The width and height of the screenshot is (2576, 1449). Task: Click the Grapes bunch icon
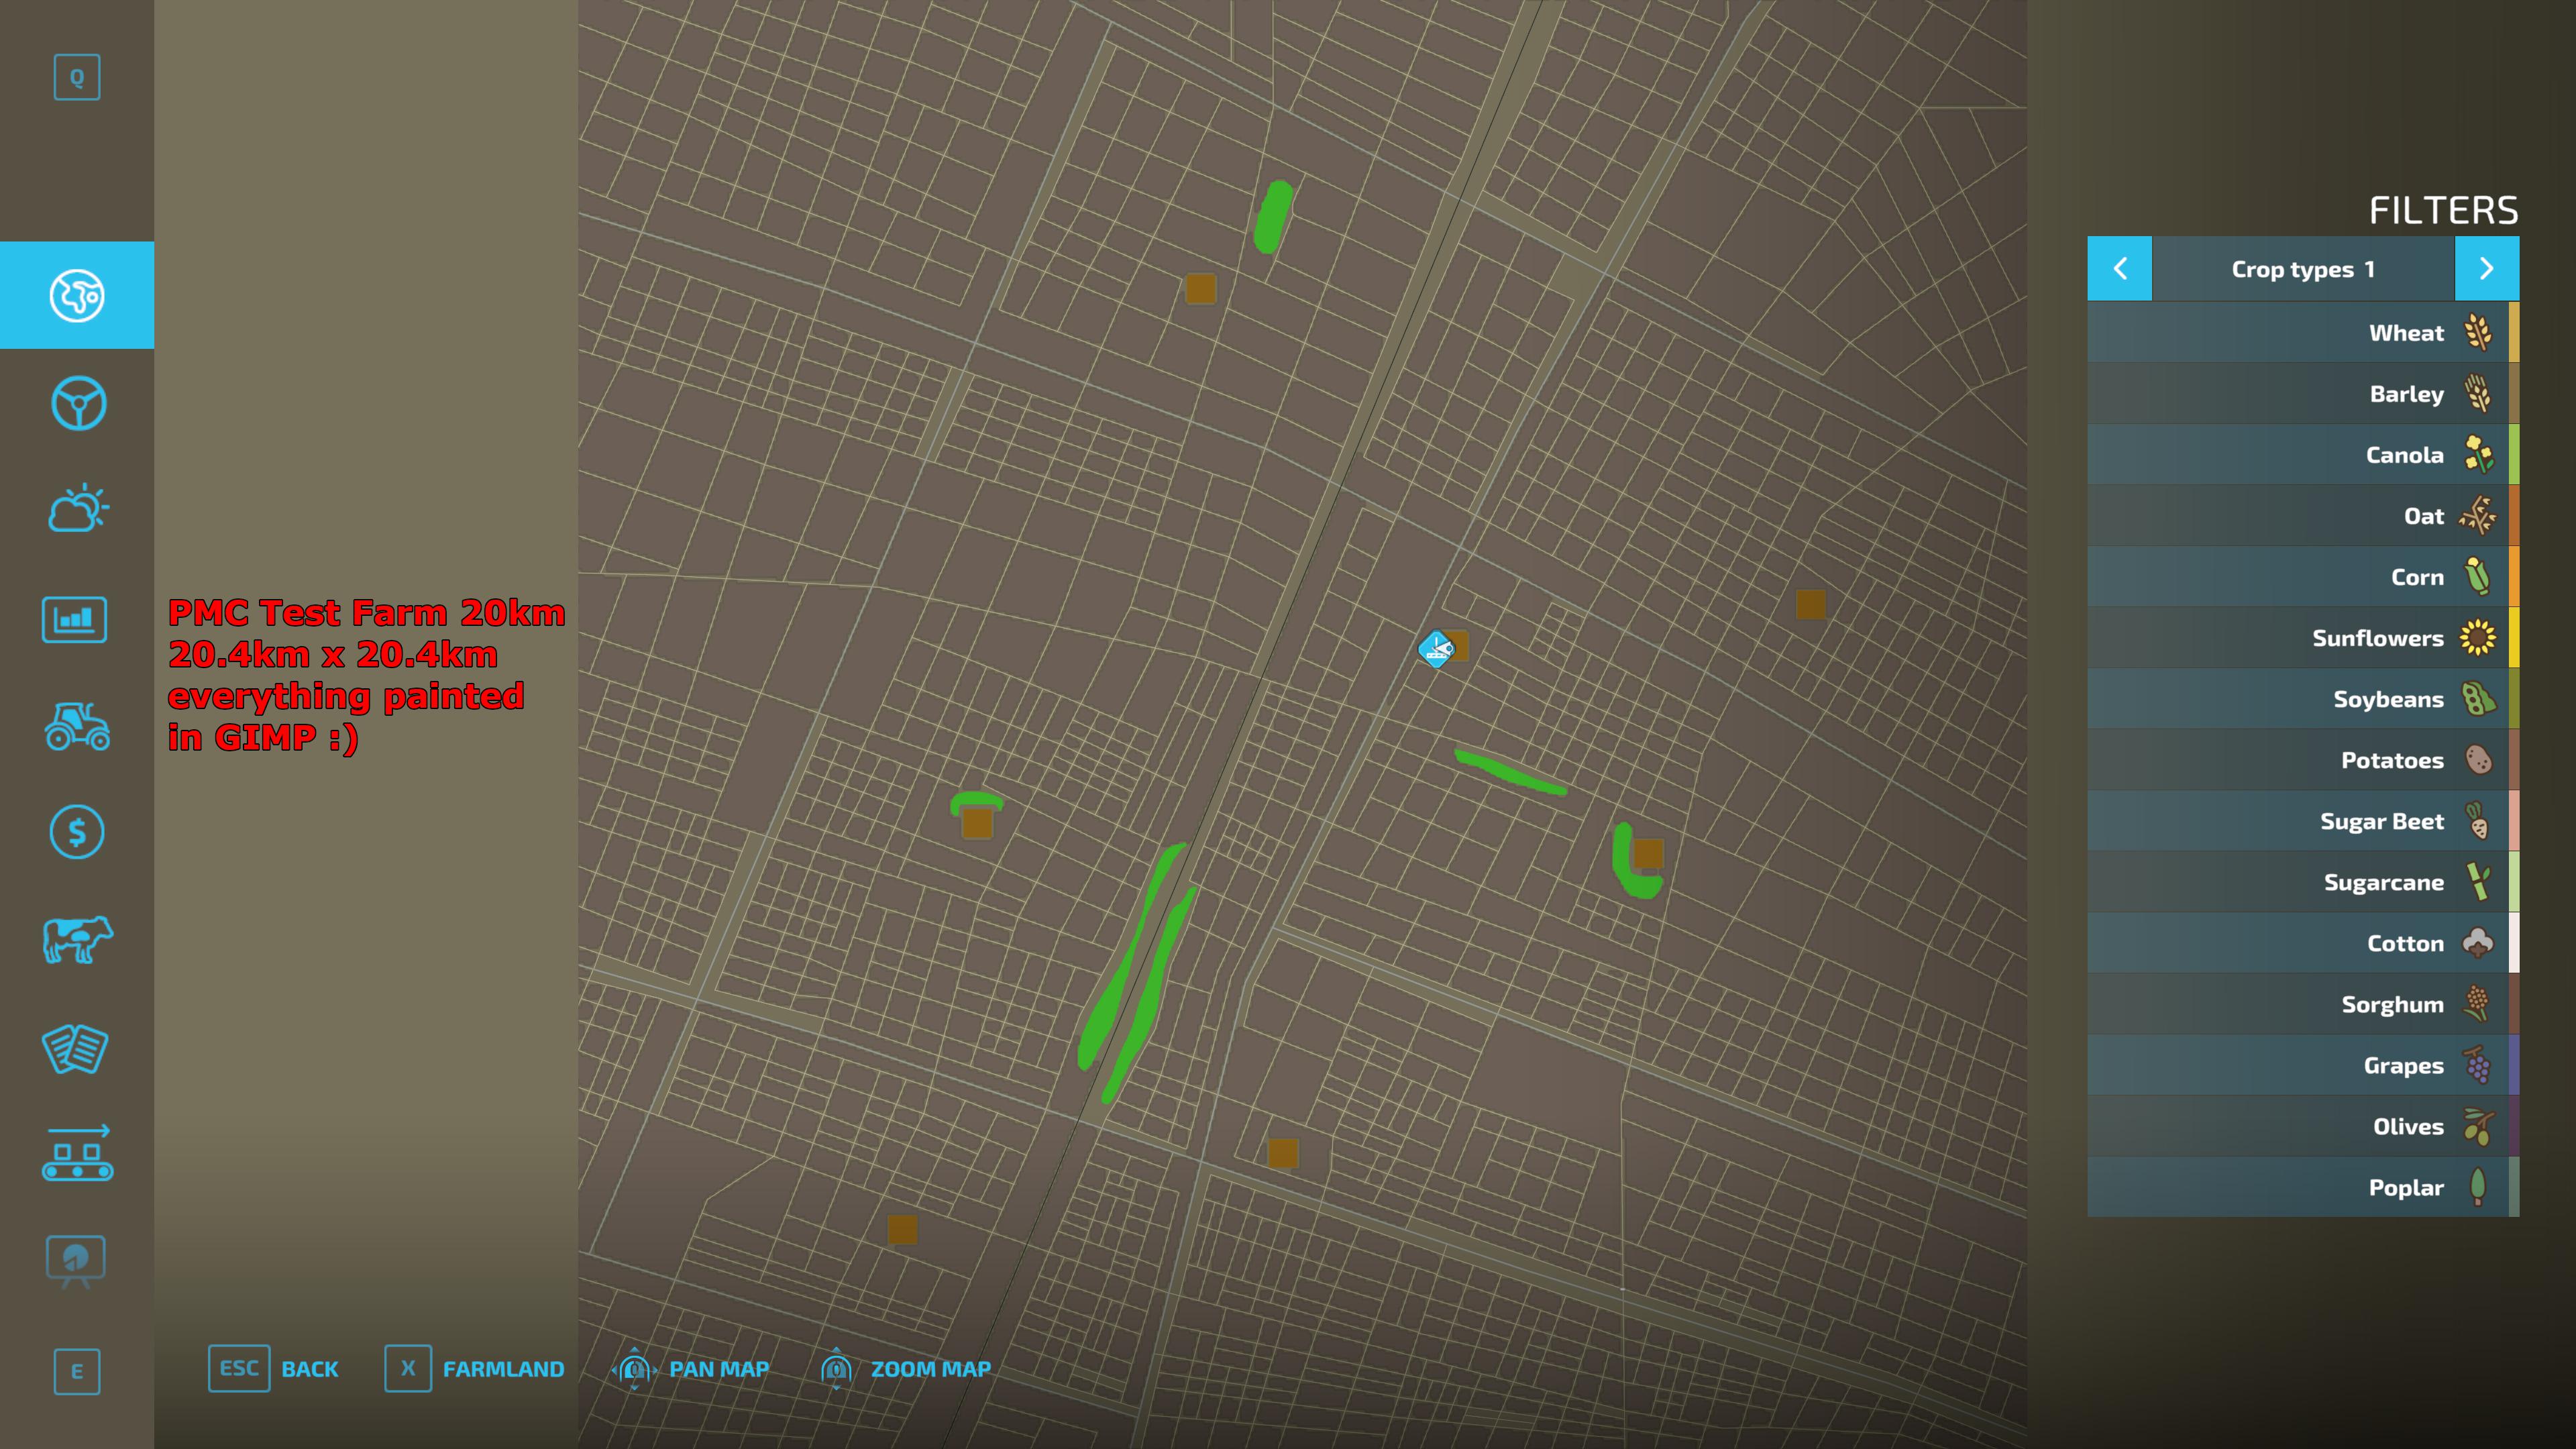click(2478, 1065)
